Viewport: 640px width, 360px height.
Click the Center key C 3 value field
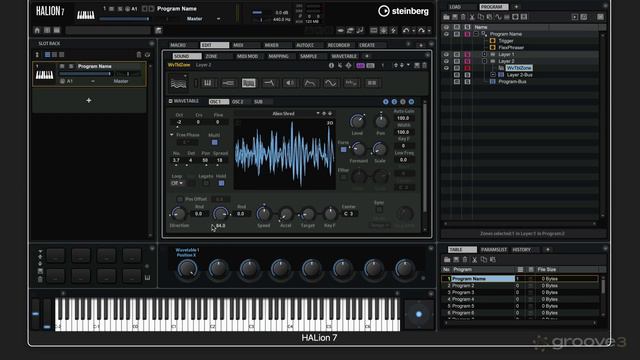click(x=349, y=214)
